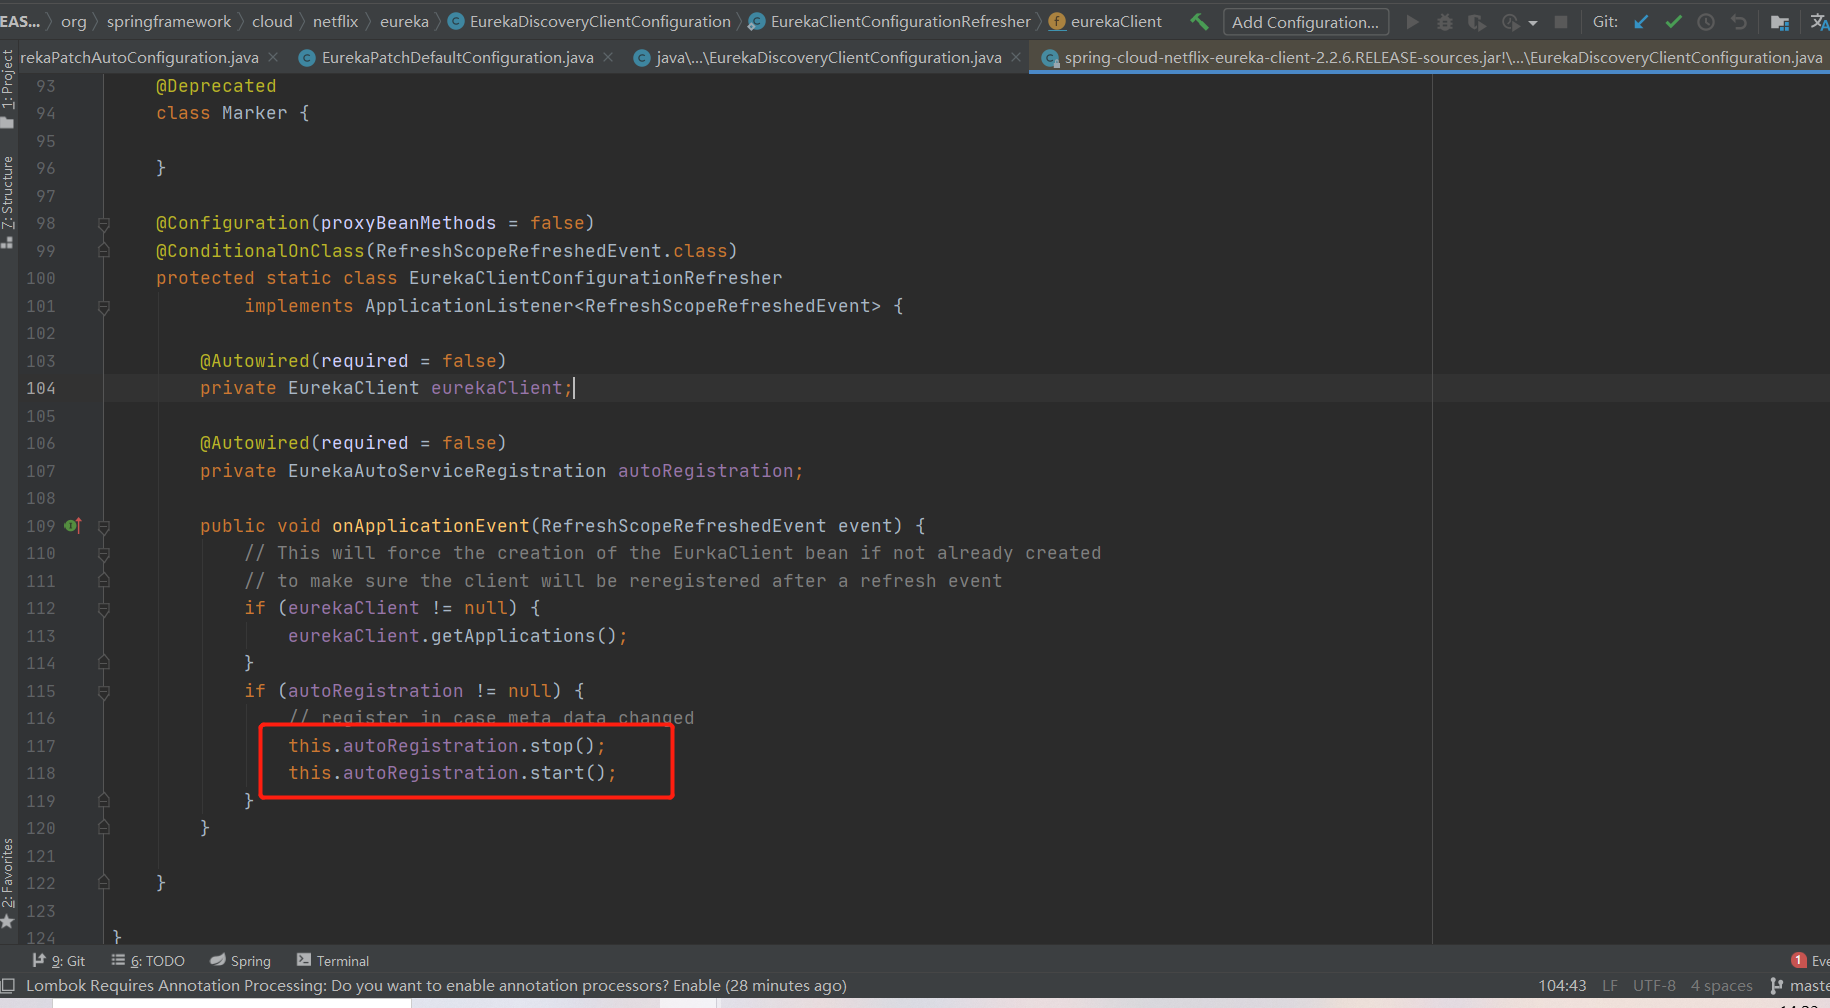Screen dimensions: 1830x1008
Task: Toggle tool window quick-access square icon
Action: (8, 986)
